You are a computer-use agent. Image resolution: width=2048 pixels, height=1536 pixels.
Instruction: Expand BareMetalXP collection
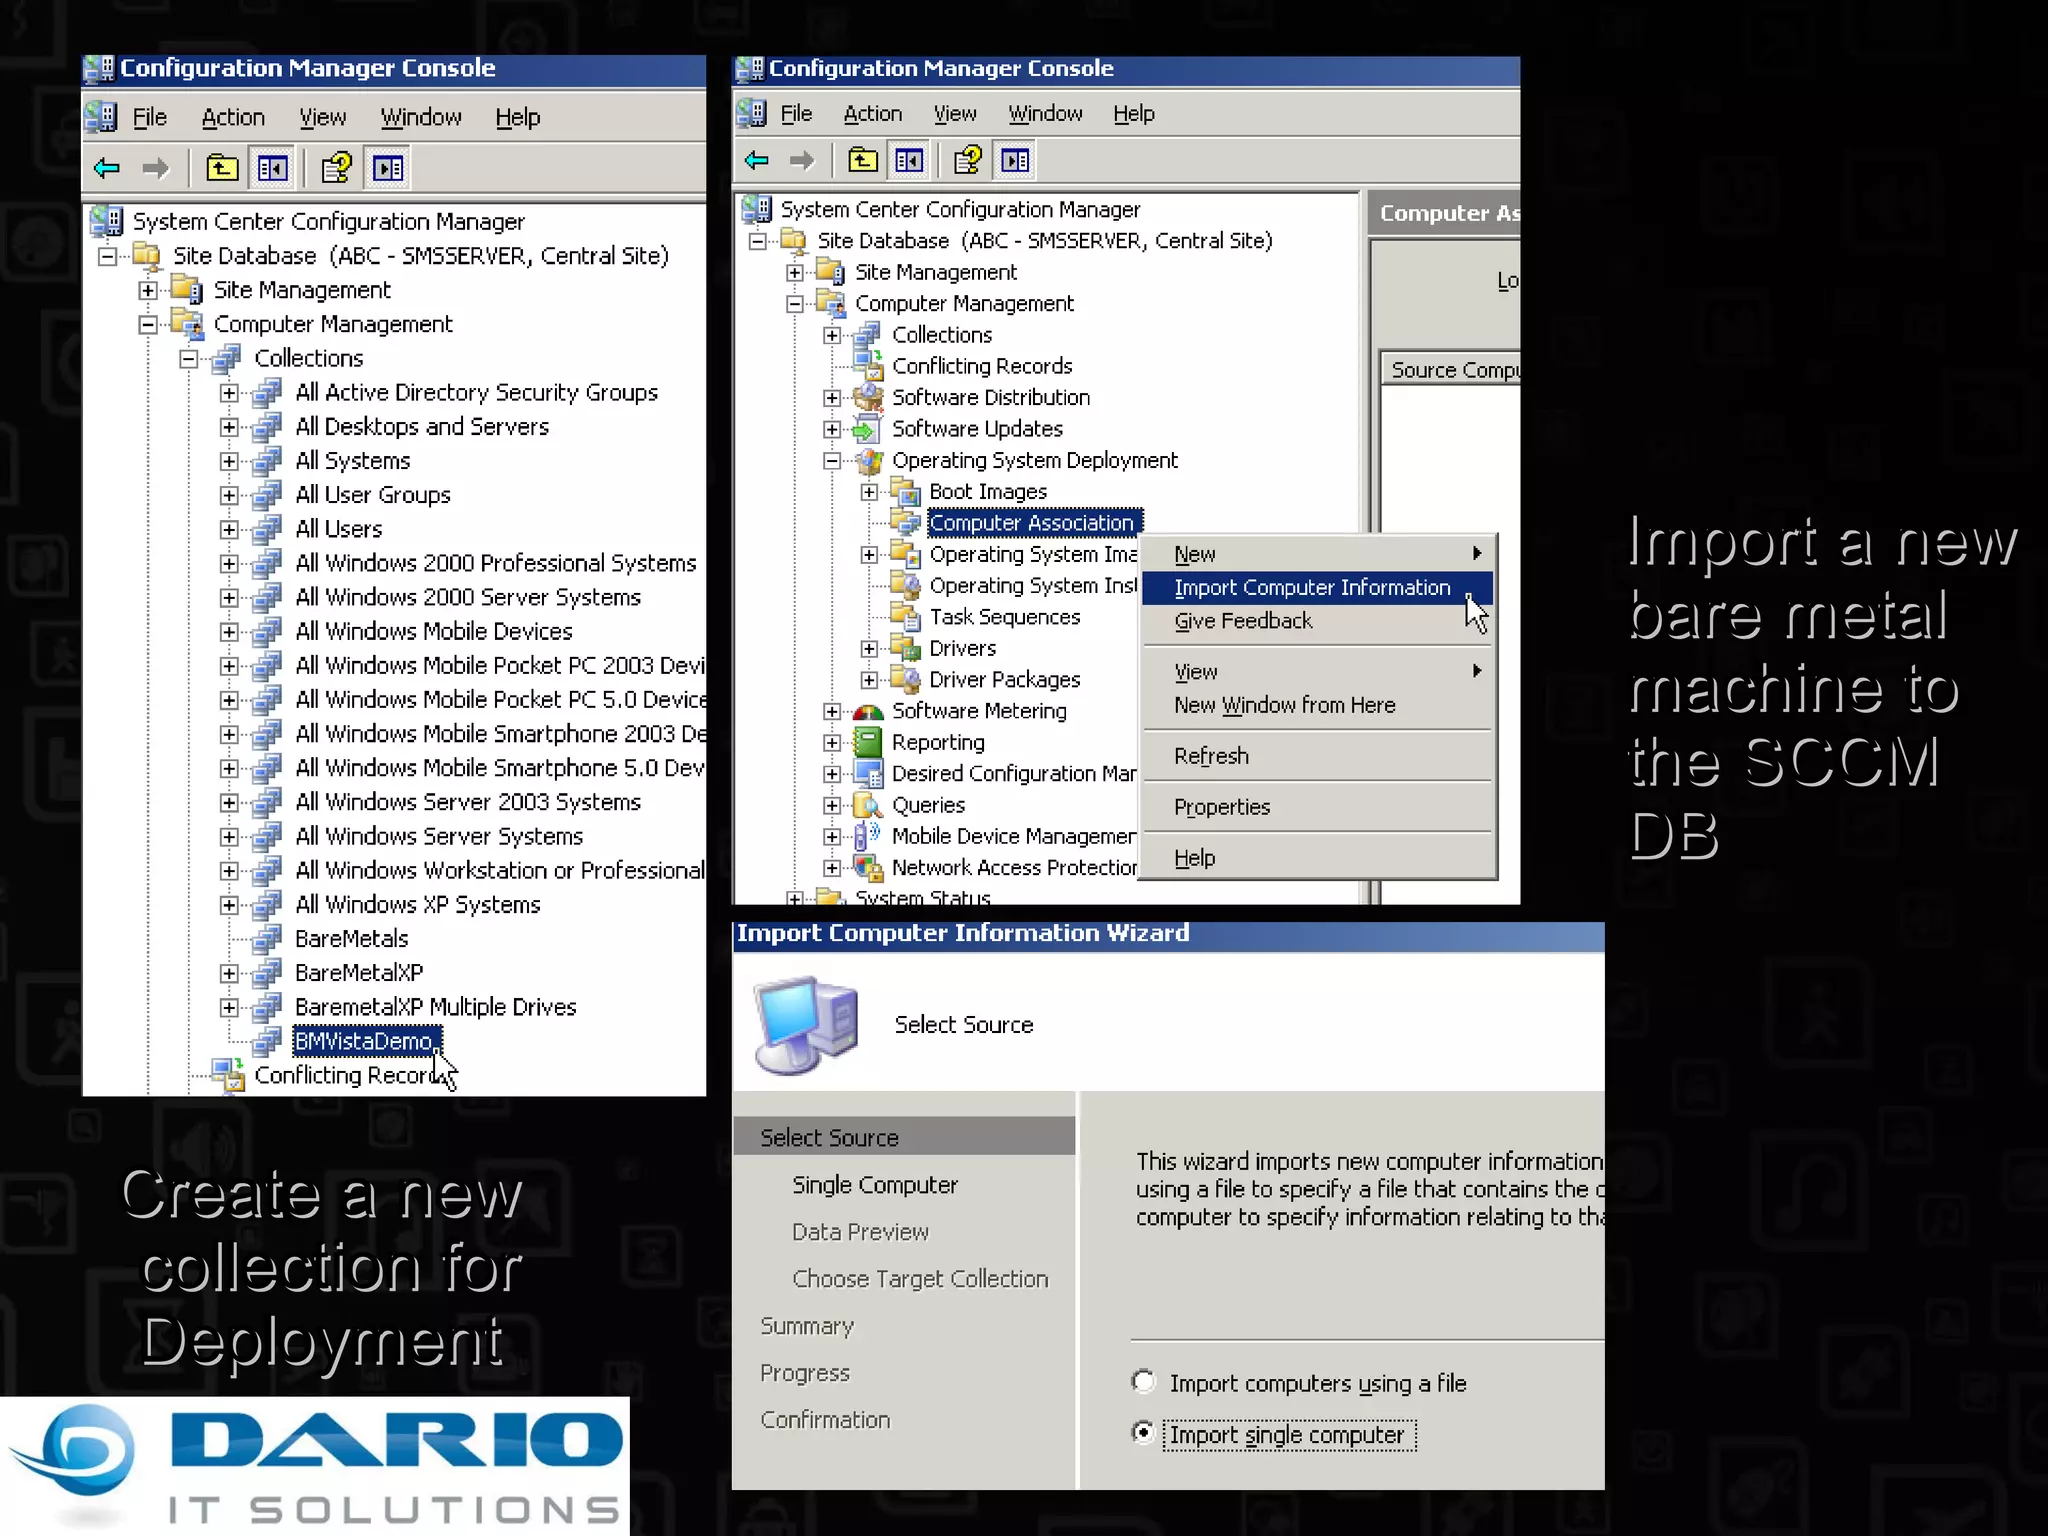[229, 973]
